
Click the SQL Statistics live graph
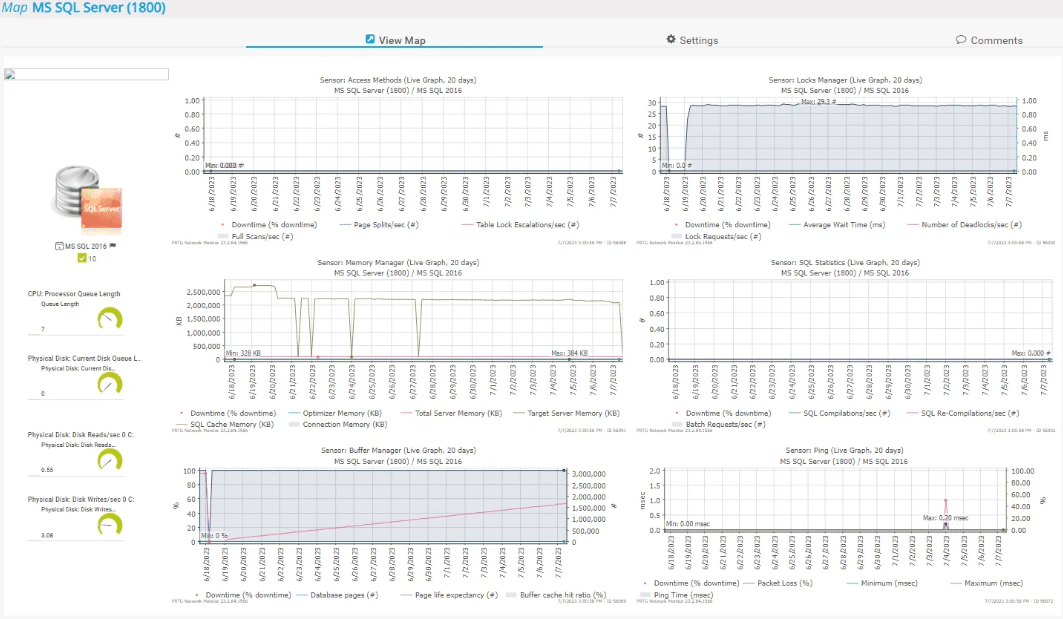pos(860,321)
